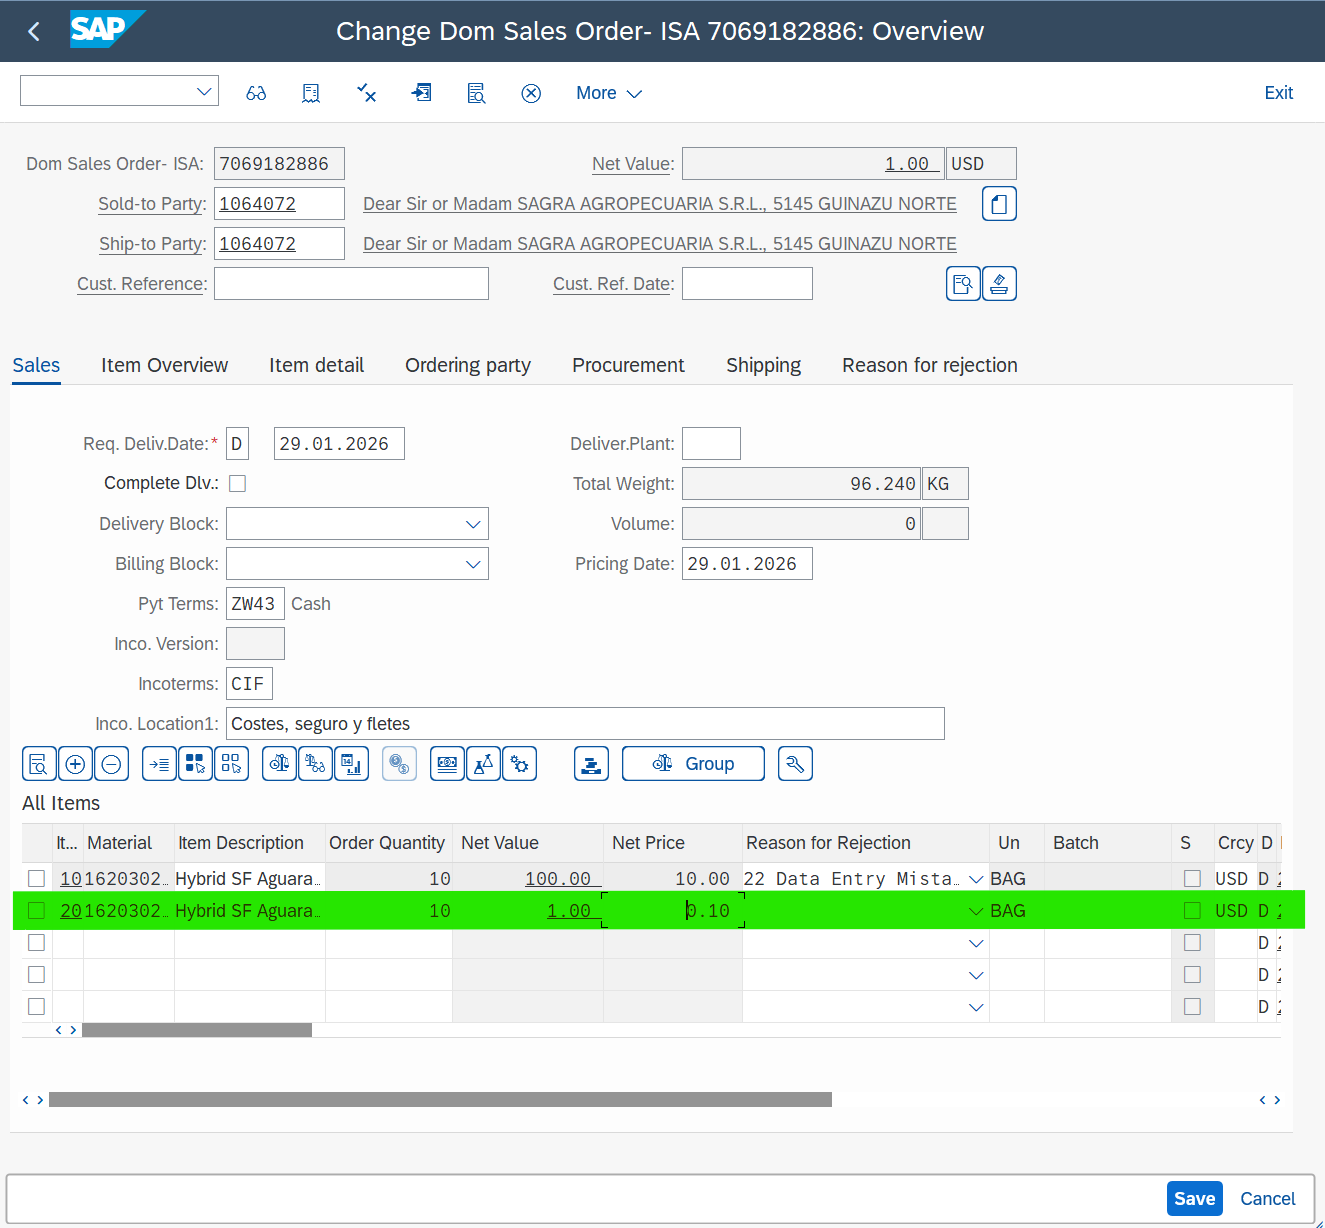1325x1228 pixels.
Task: Go to the Shipping tab
Action: click(x=763, y=365)
